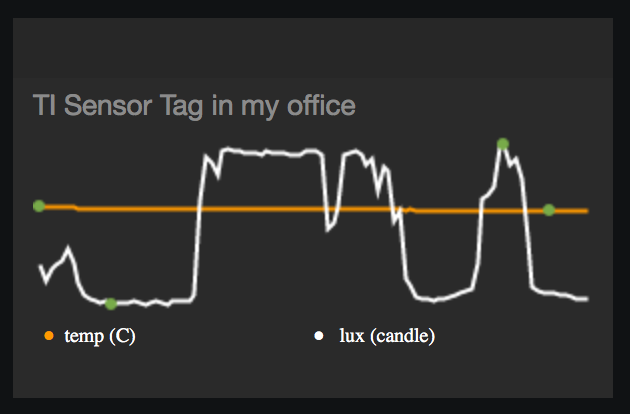Click the steep lux rise crossing the temp line
The height and width of the screenshot is (414, 630).
[198, 209]
